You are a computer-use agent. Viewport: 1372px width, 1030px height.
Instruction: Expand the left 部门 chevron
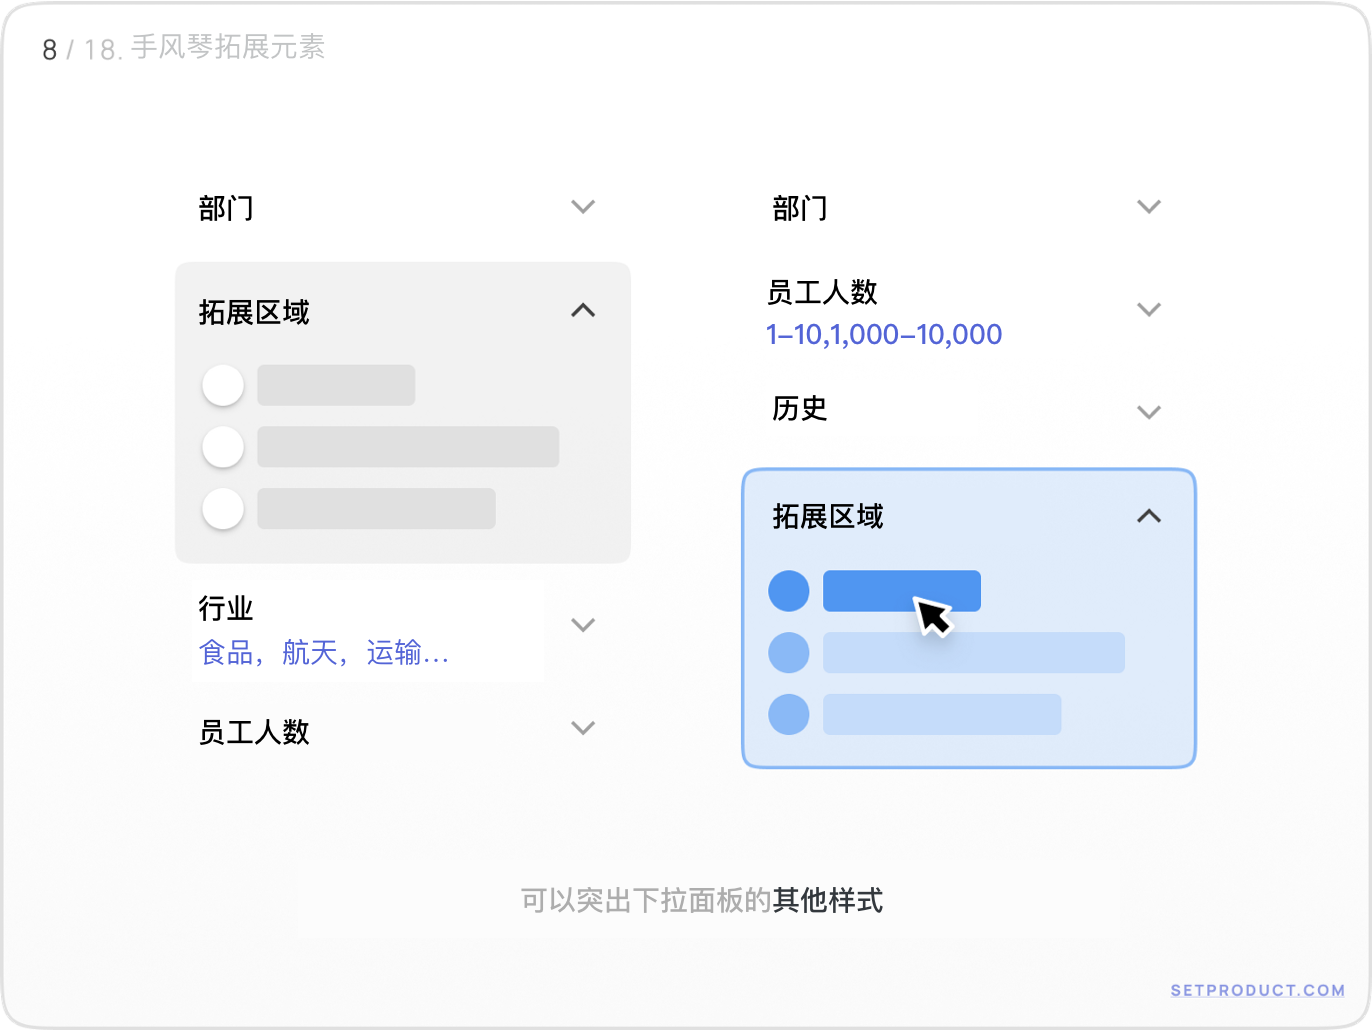583,207
